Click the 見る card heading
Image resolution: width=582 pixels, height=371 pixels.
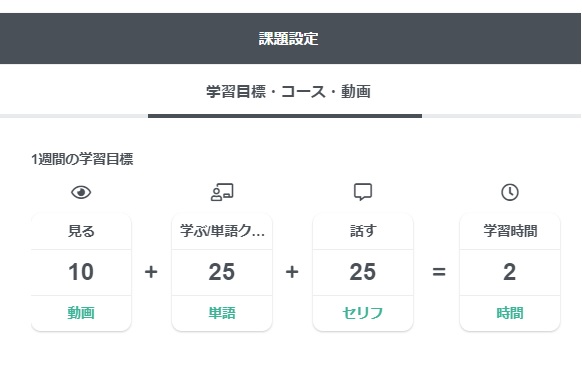tap(81, 231)
